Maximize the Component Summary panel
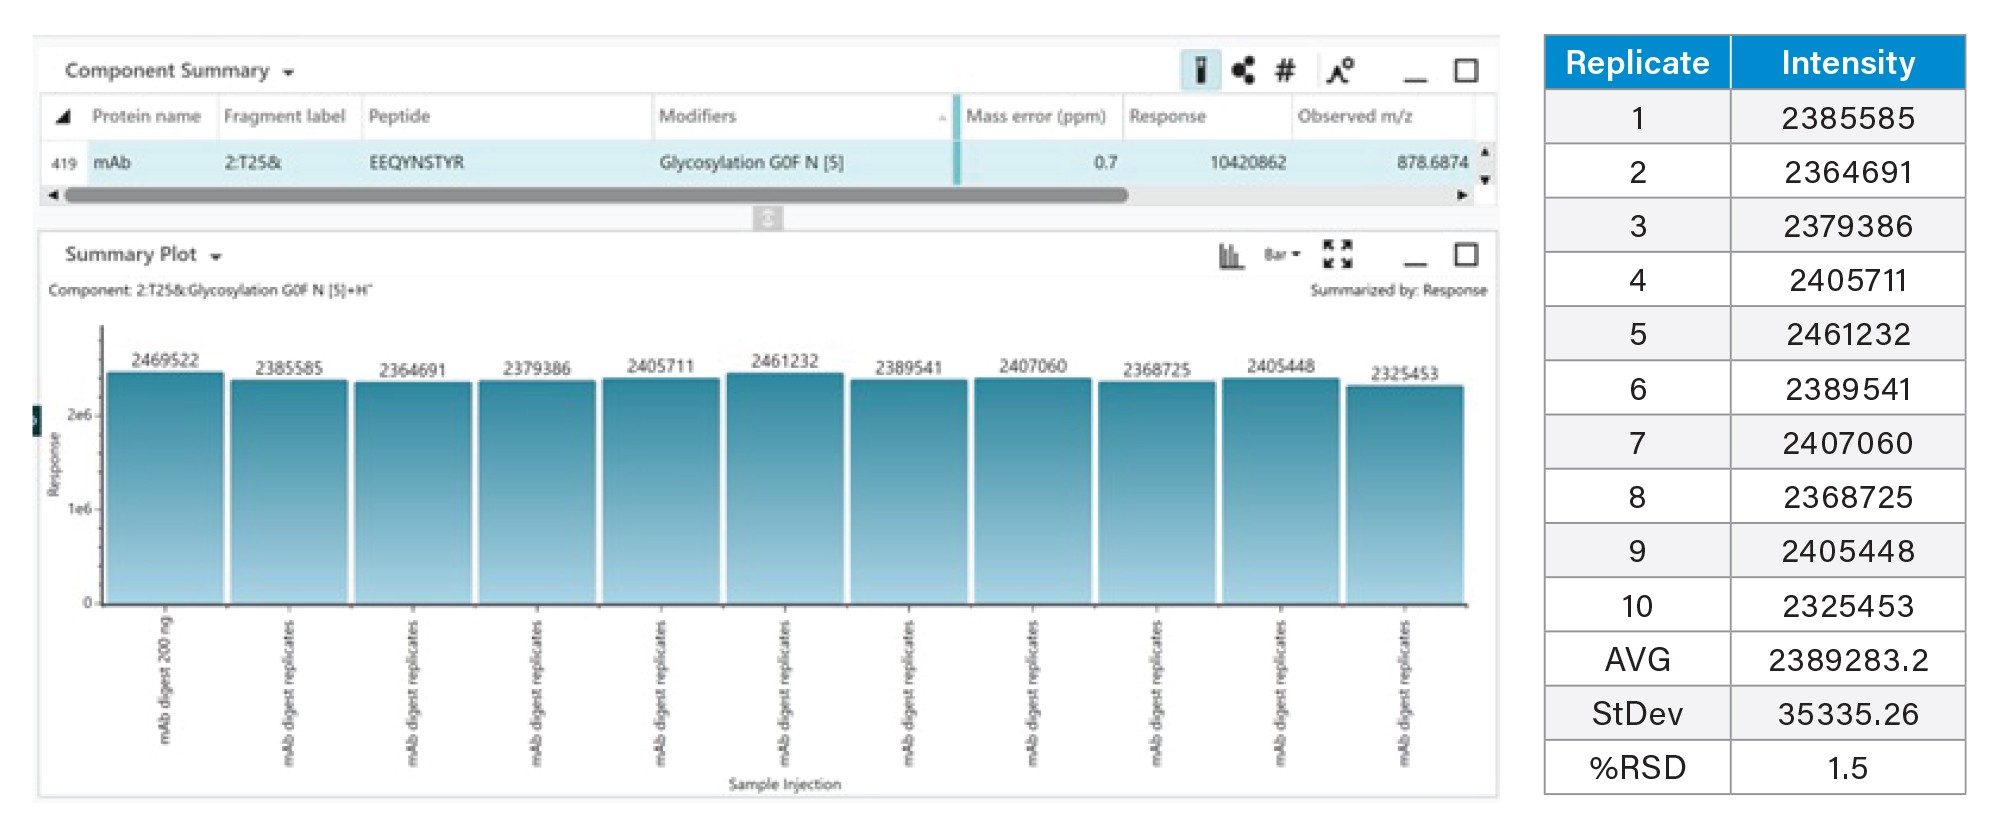2000x834 pixels. (x=1466, y=71)
